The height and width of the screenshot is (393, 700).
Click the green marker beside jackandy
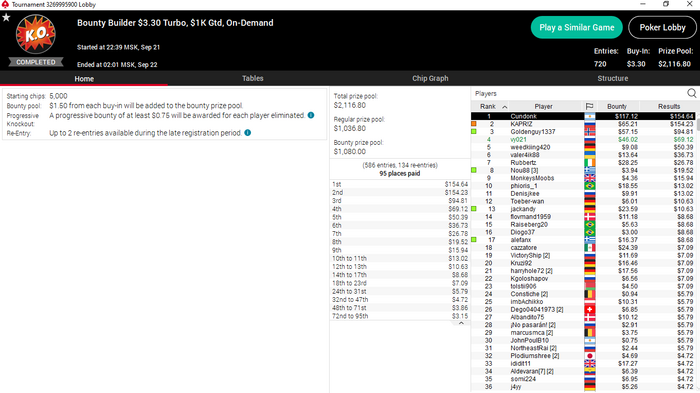point(474,209)
